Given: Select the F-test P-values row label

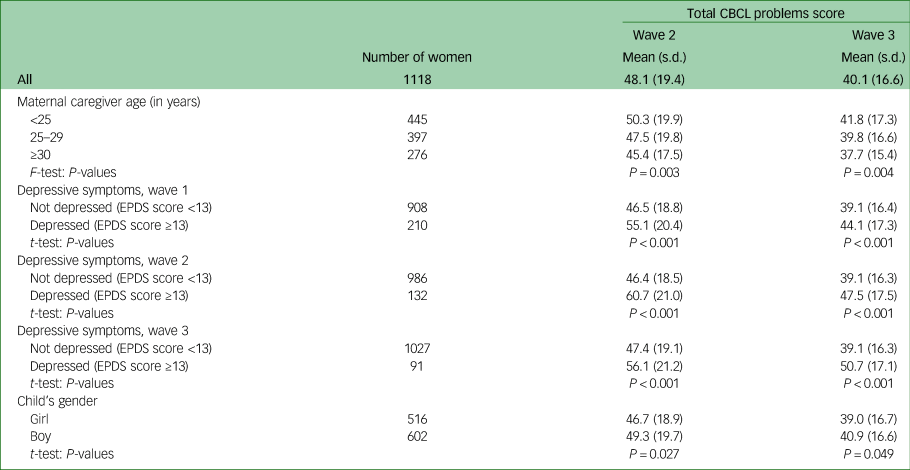Looking at the screenshot, I should point(72,172).
